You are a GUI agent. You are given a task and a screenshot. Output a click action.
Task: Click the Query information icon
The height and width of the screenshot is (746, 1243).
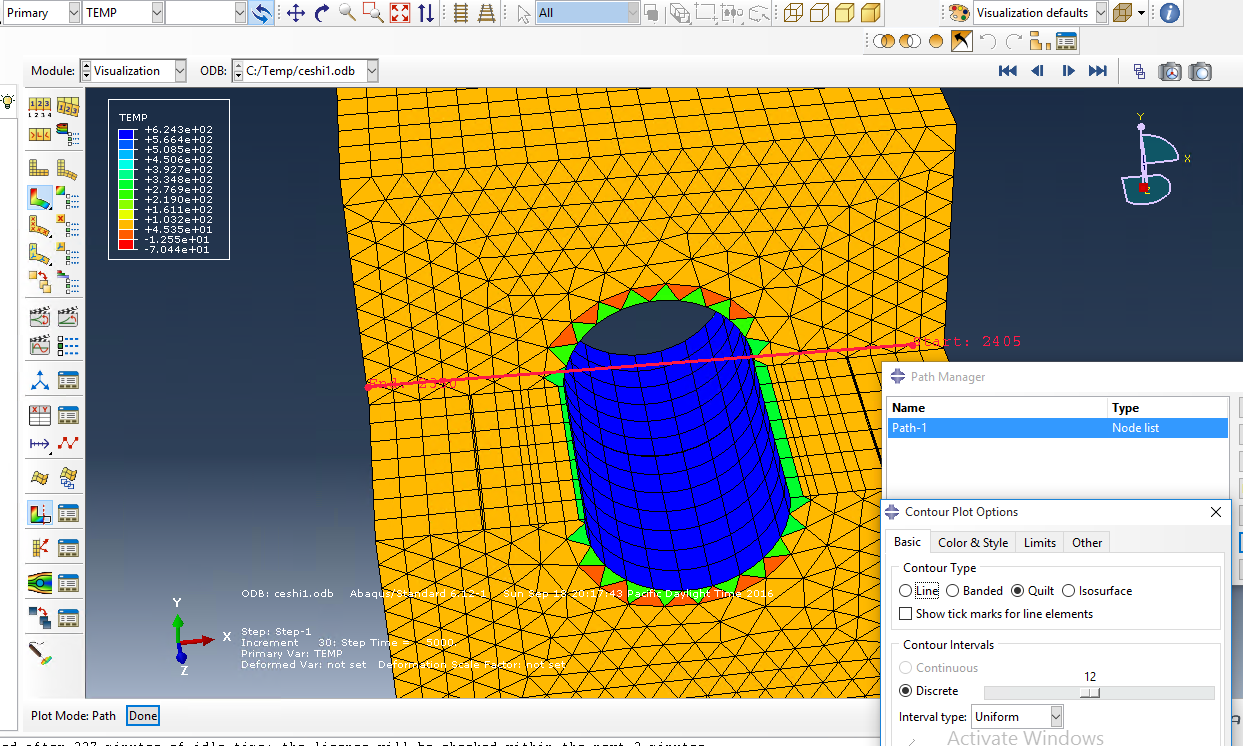1169,13
